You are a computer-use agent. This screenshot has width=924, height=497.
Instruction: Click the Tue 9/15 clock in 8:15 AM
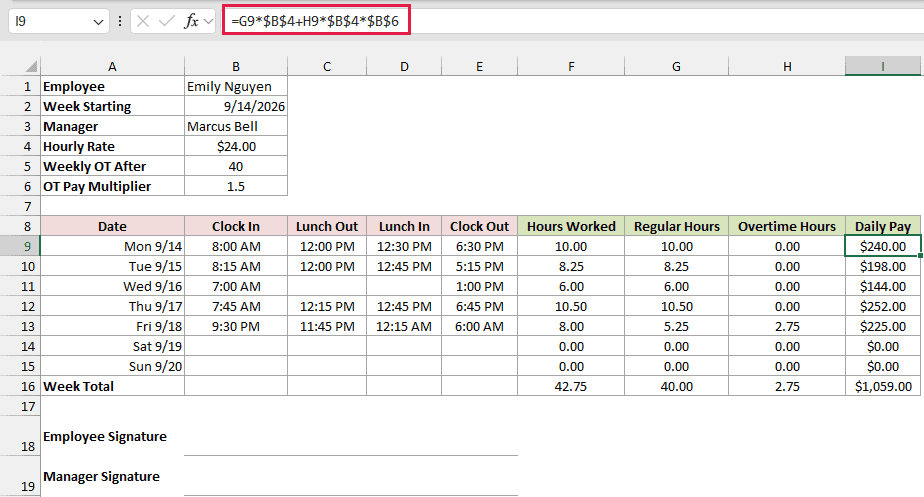(x=236, y=266)
